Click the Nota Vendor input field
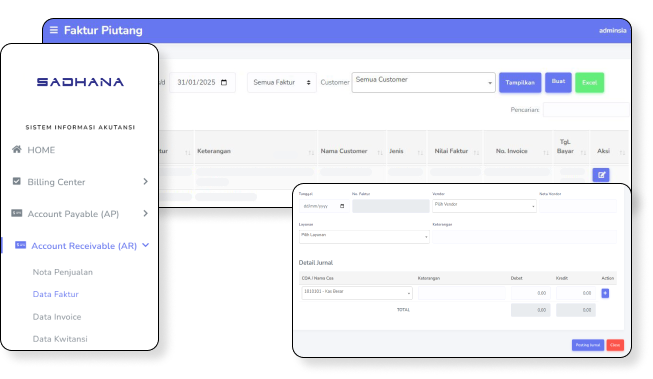Screen dimensions: 653x379 578,206
